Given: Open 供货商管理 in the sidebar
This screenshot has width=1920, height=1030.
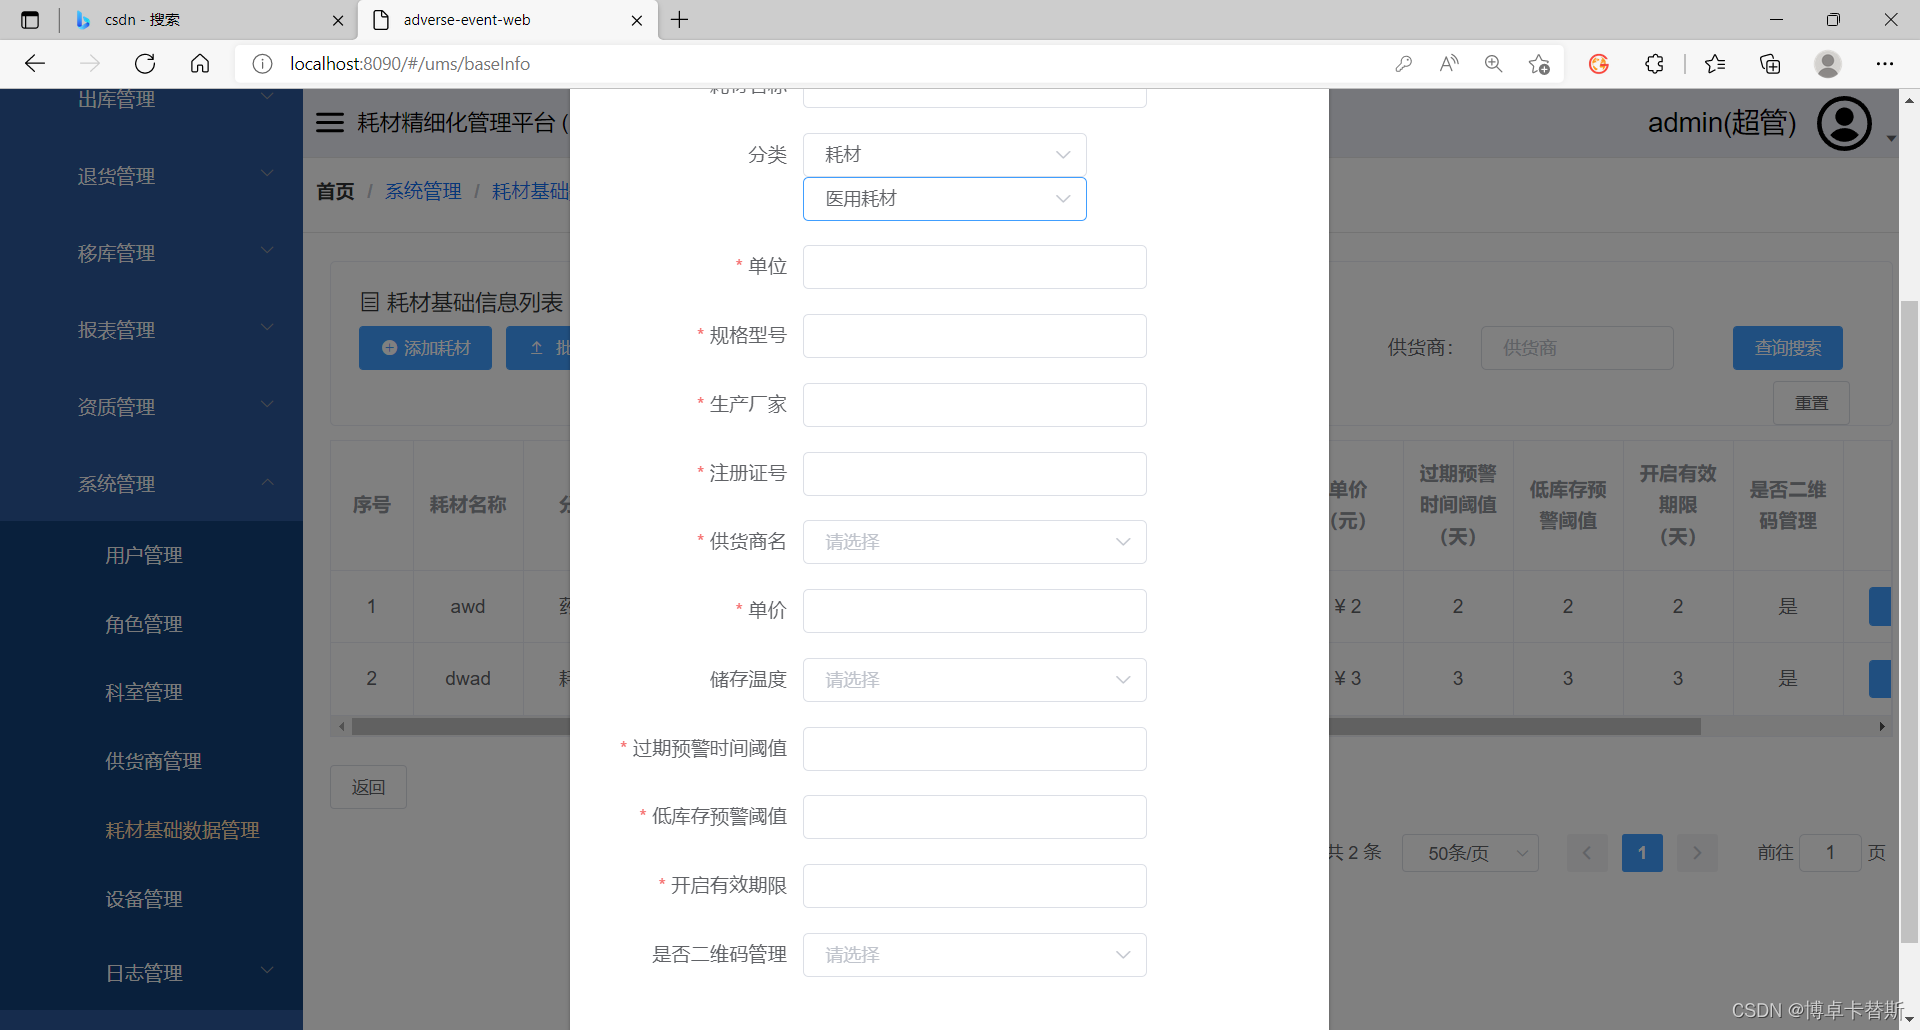Looking at the screenshot, I should pyautogui.click(x=151, y=761).
